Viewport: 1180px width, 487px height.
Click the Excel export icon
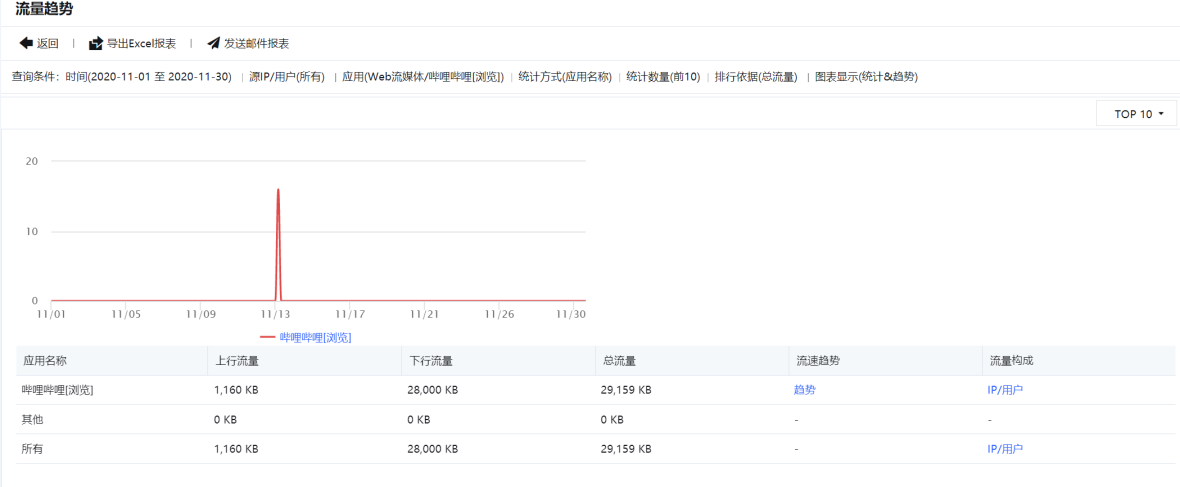(x=96, y=44)
